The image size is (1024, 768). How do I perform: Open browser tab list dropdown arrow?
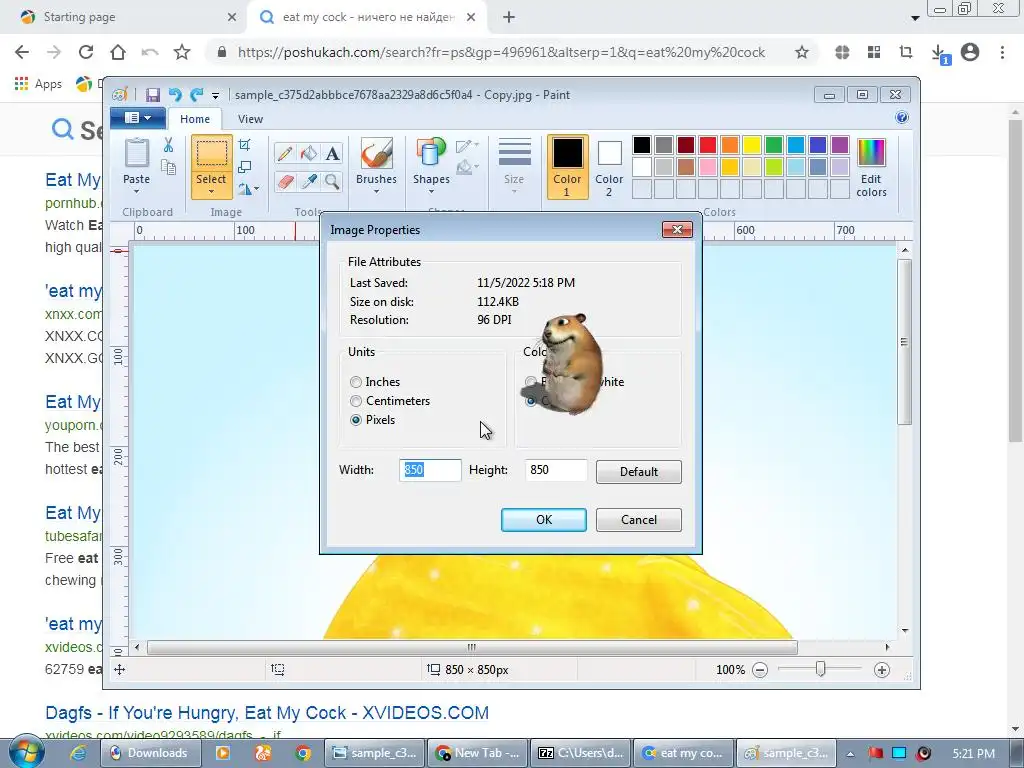(x=915, y=18)
